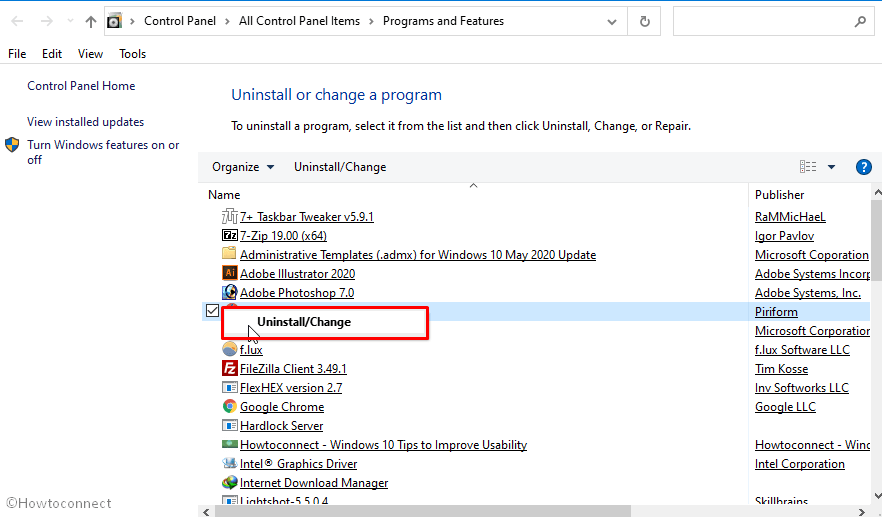This screenshot has width=882, height=517.
Task: Click the refresh button beside address bar
Action: 645,21
